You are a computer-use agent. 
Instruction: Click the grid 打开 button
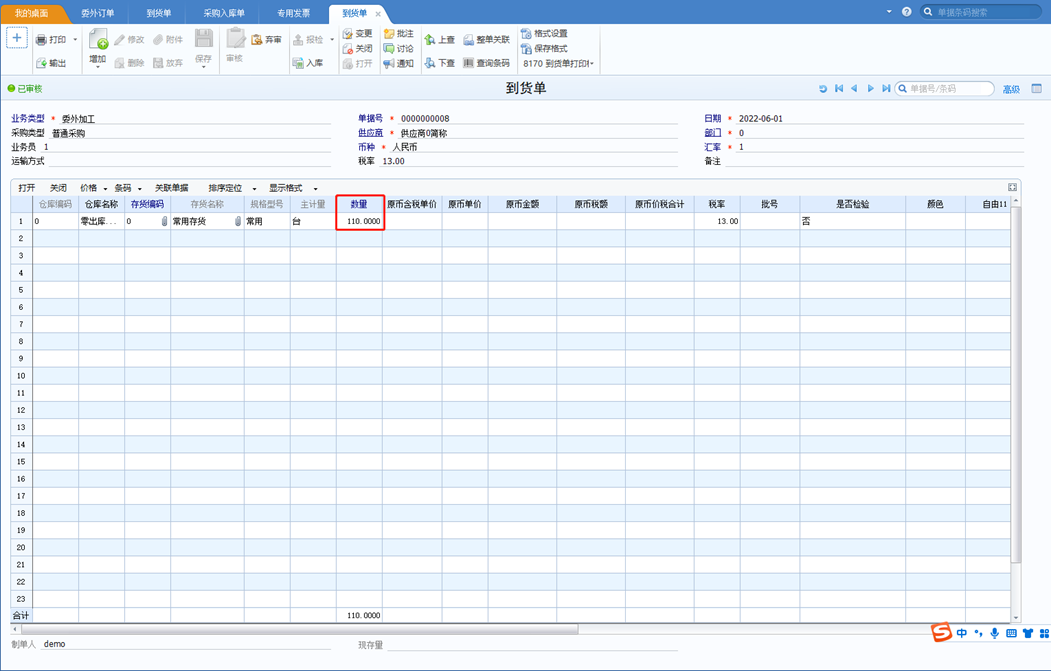pos(27,188)
